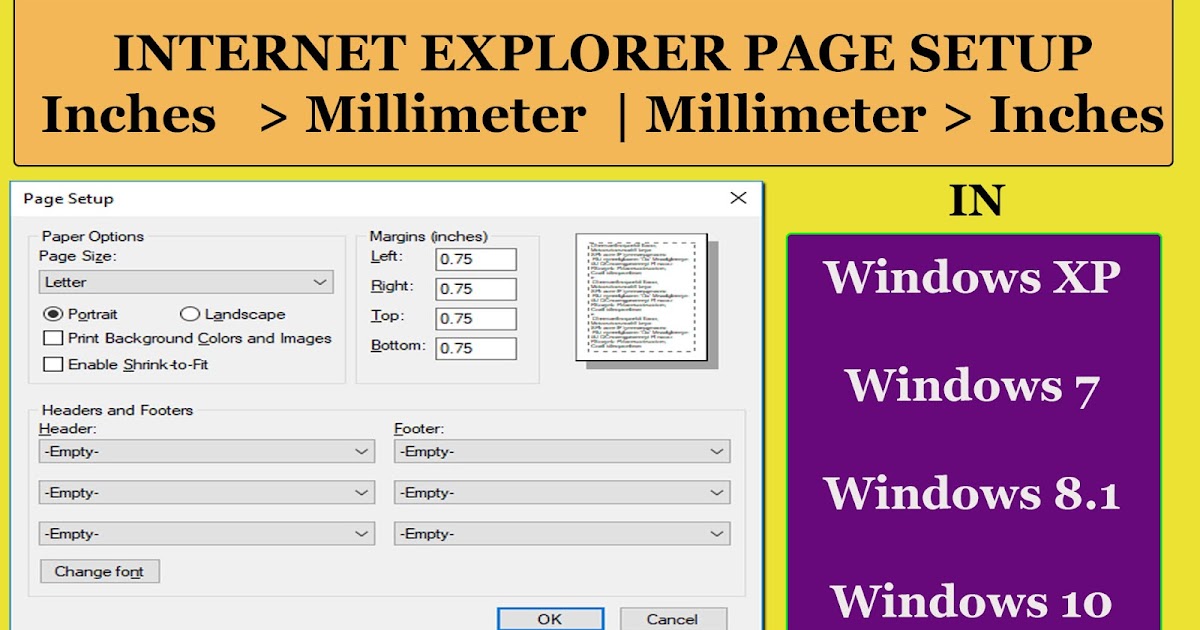
Task: Click the Cancel button
Action: [x=673, y=619]
